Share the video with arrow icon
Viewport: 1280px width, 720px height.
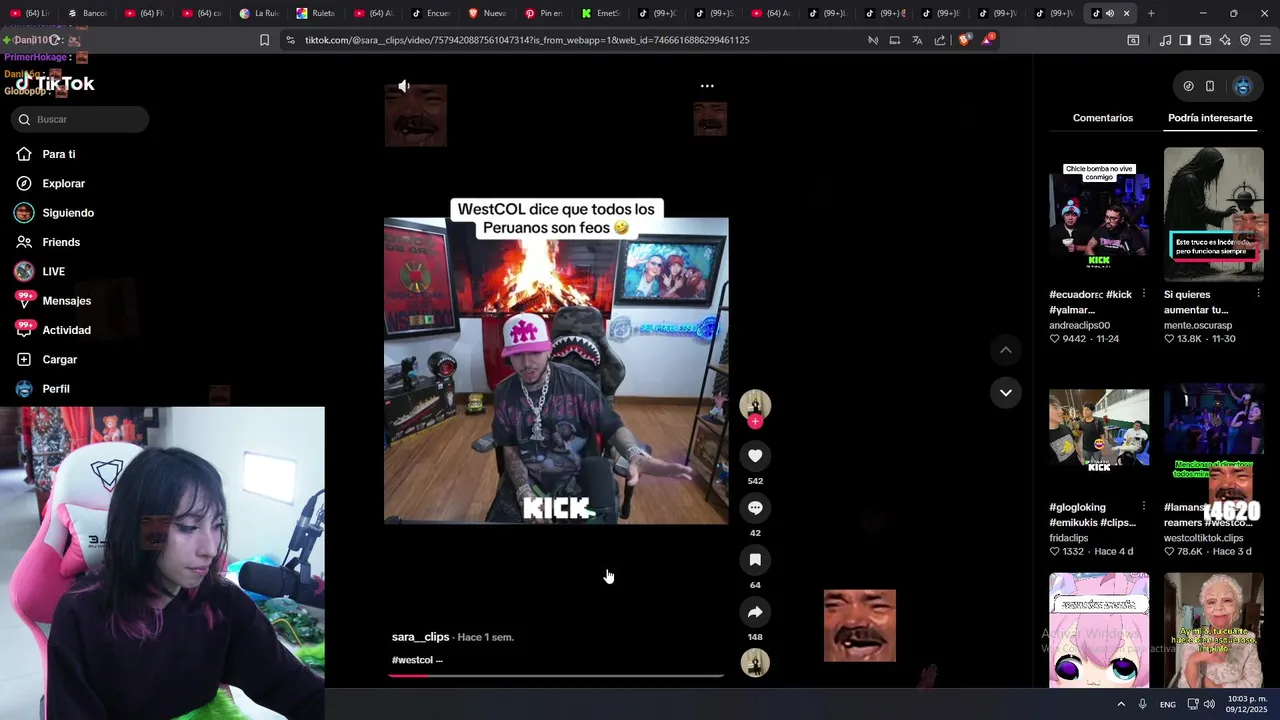tap(755, 612)
